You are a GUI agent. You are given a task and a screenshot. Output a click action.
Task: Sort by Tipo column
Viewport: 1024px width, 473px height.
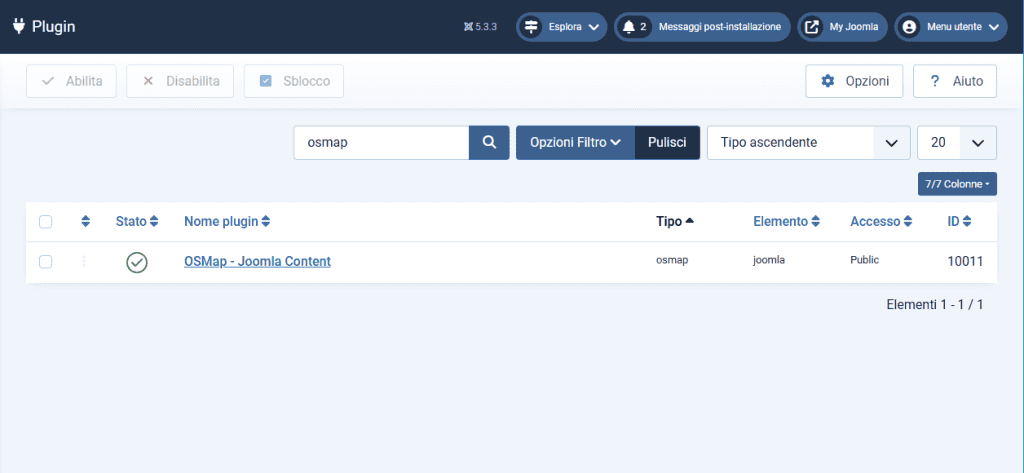[x=675, y=221]
